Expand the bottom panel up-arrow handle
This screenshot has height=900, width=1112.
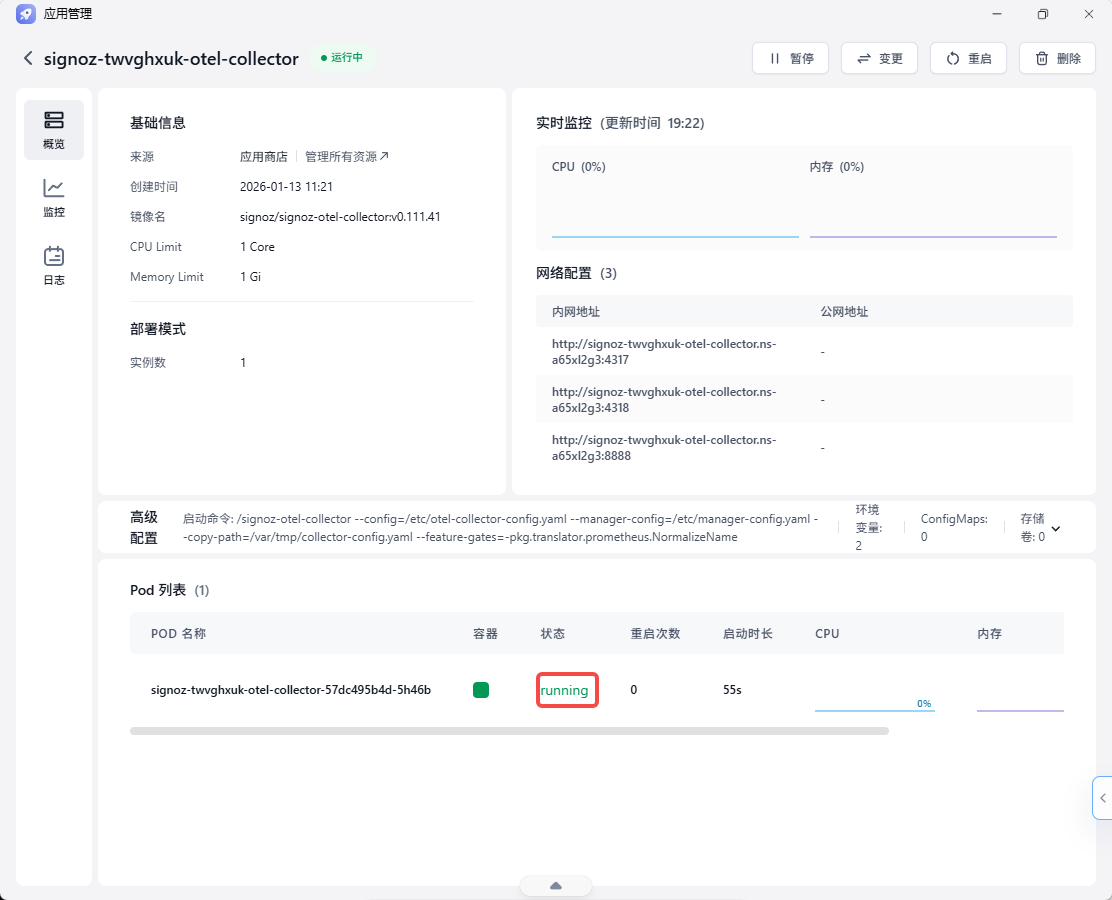tap(556, 886)
